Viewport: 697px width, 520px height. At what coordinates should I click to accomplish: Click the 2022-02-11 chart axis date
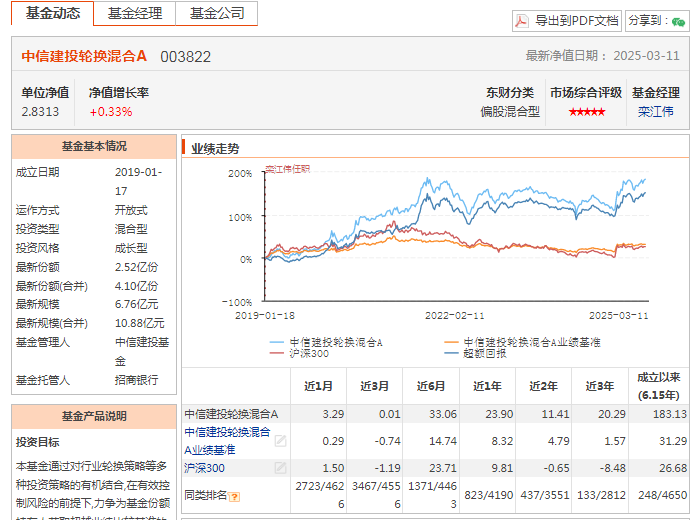454,316
